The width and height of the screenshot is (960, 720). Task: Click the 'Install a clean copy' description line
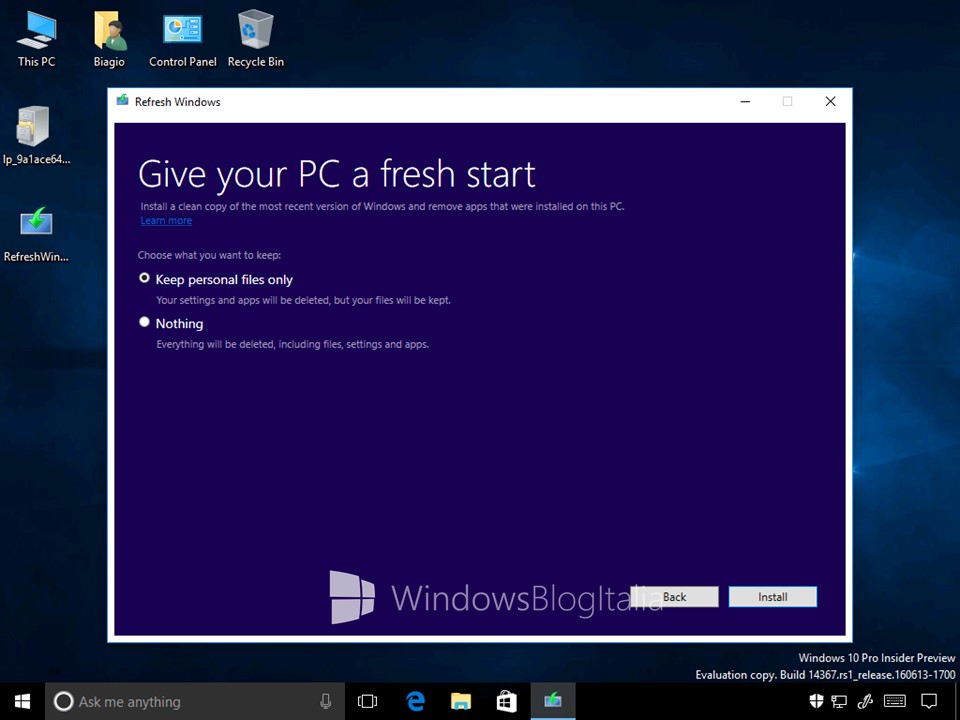click(x=382, y=206)
